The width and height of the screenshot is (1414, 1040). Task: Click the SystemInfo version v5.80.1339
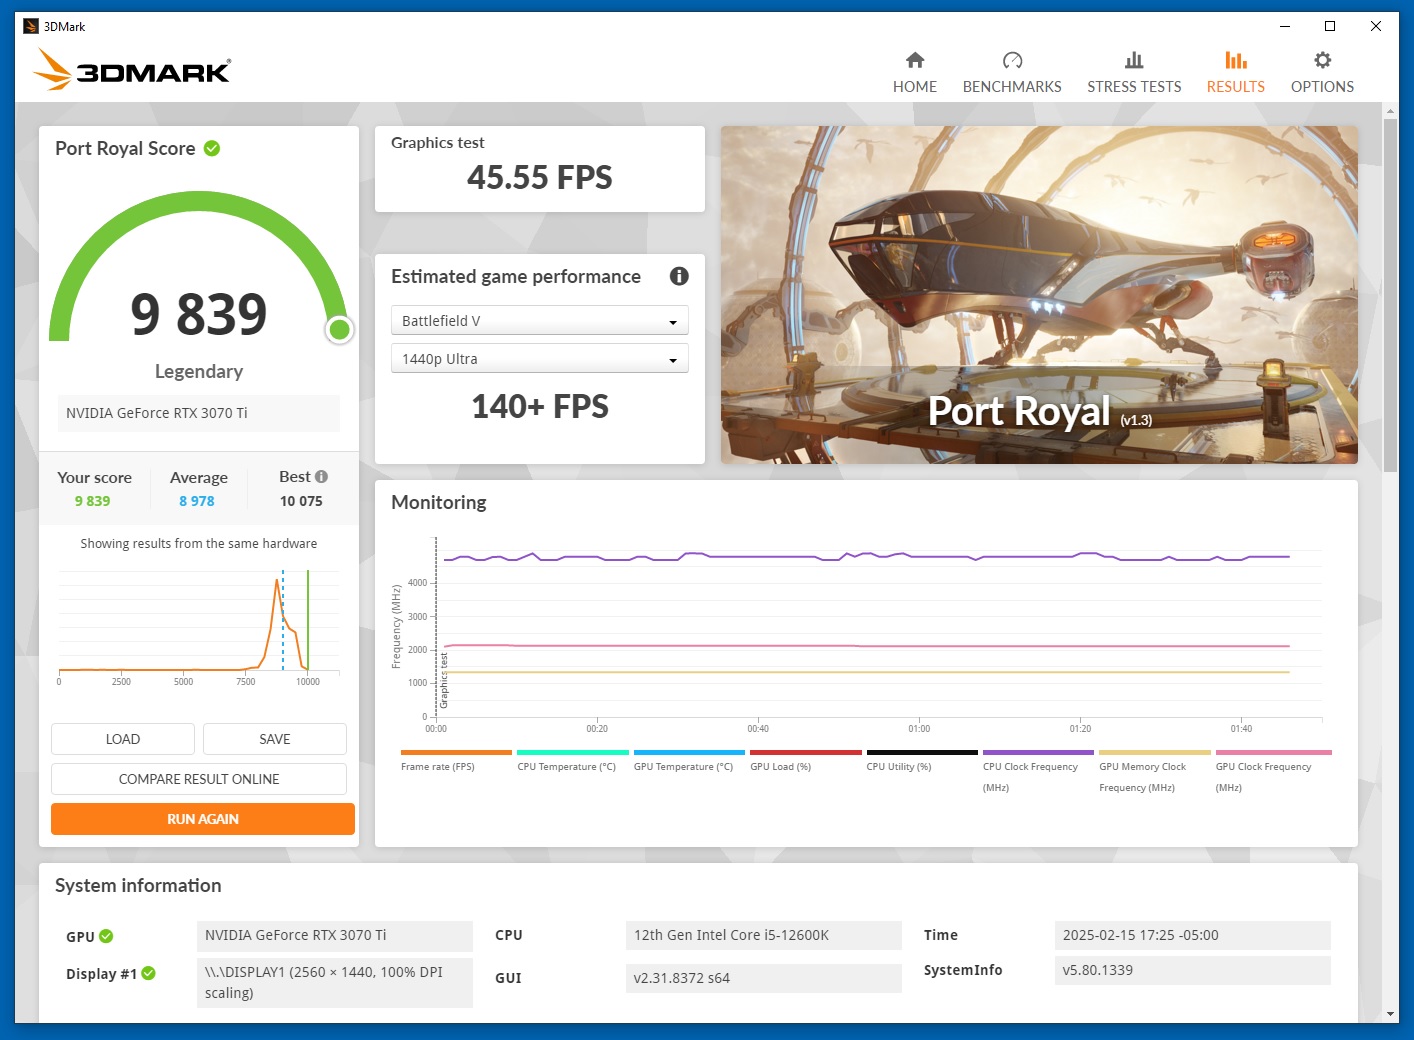(x=1192, y=970)
